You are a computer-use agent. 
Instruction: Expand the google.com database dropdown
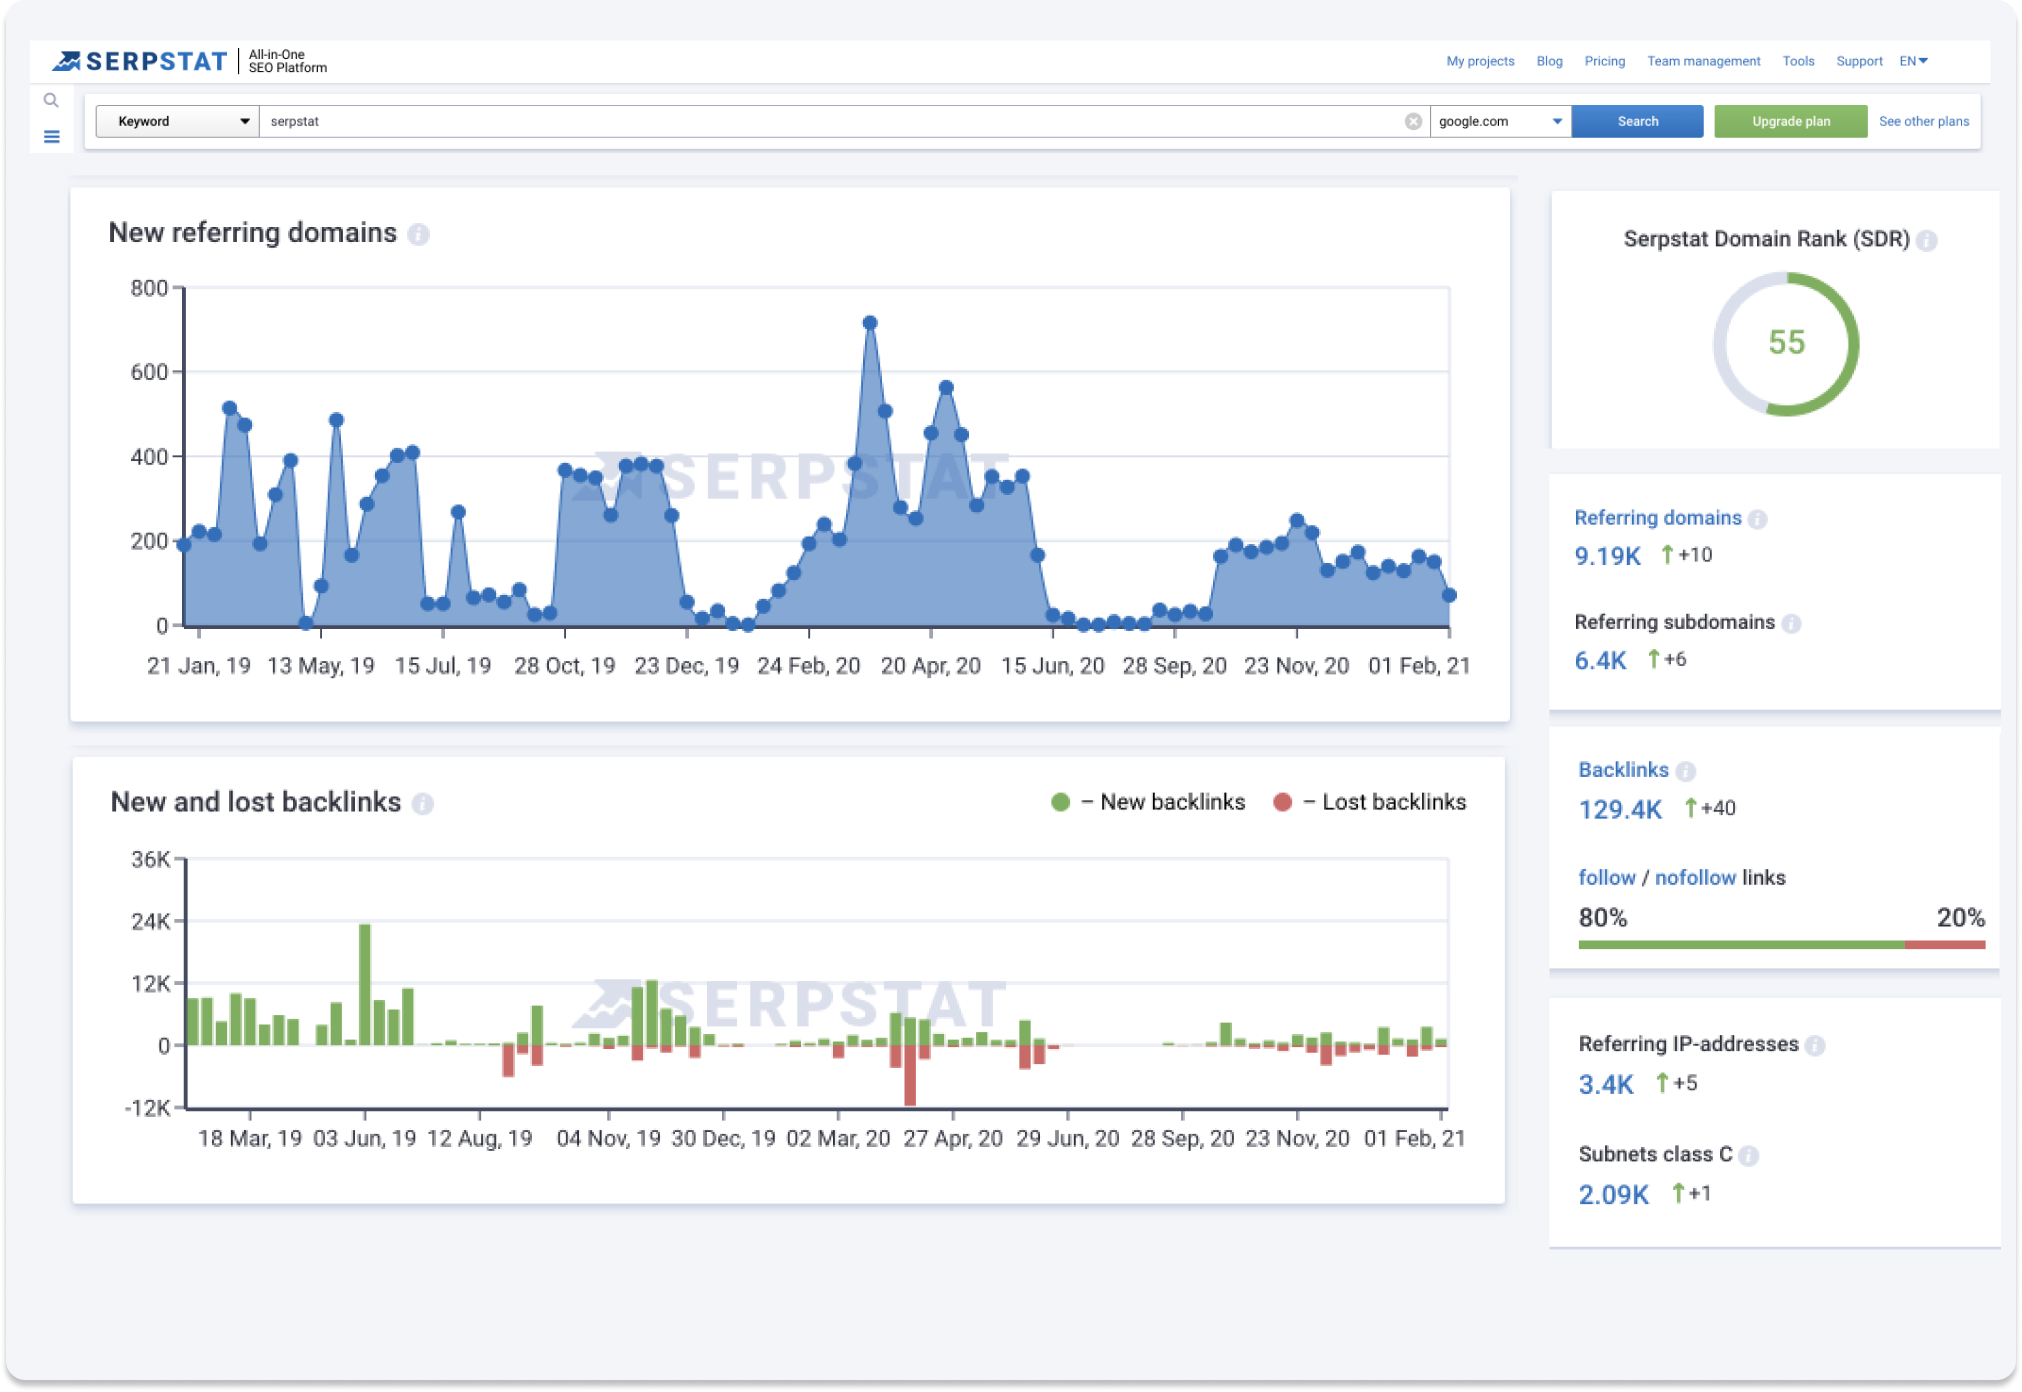1500,121
